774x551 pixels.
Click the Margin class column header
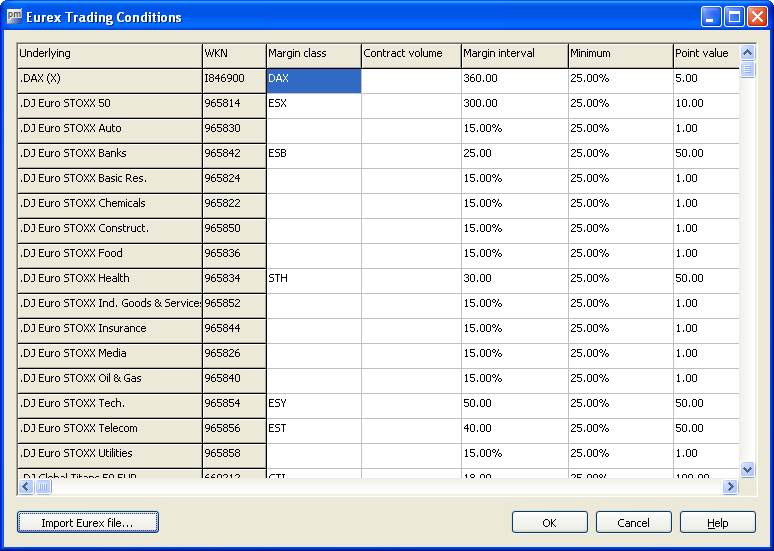click(313, 54)
